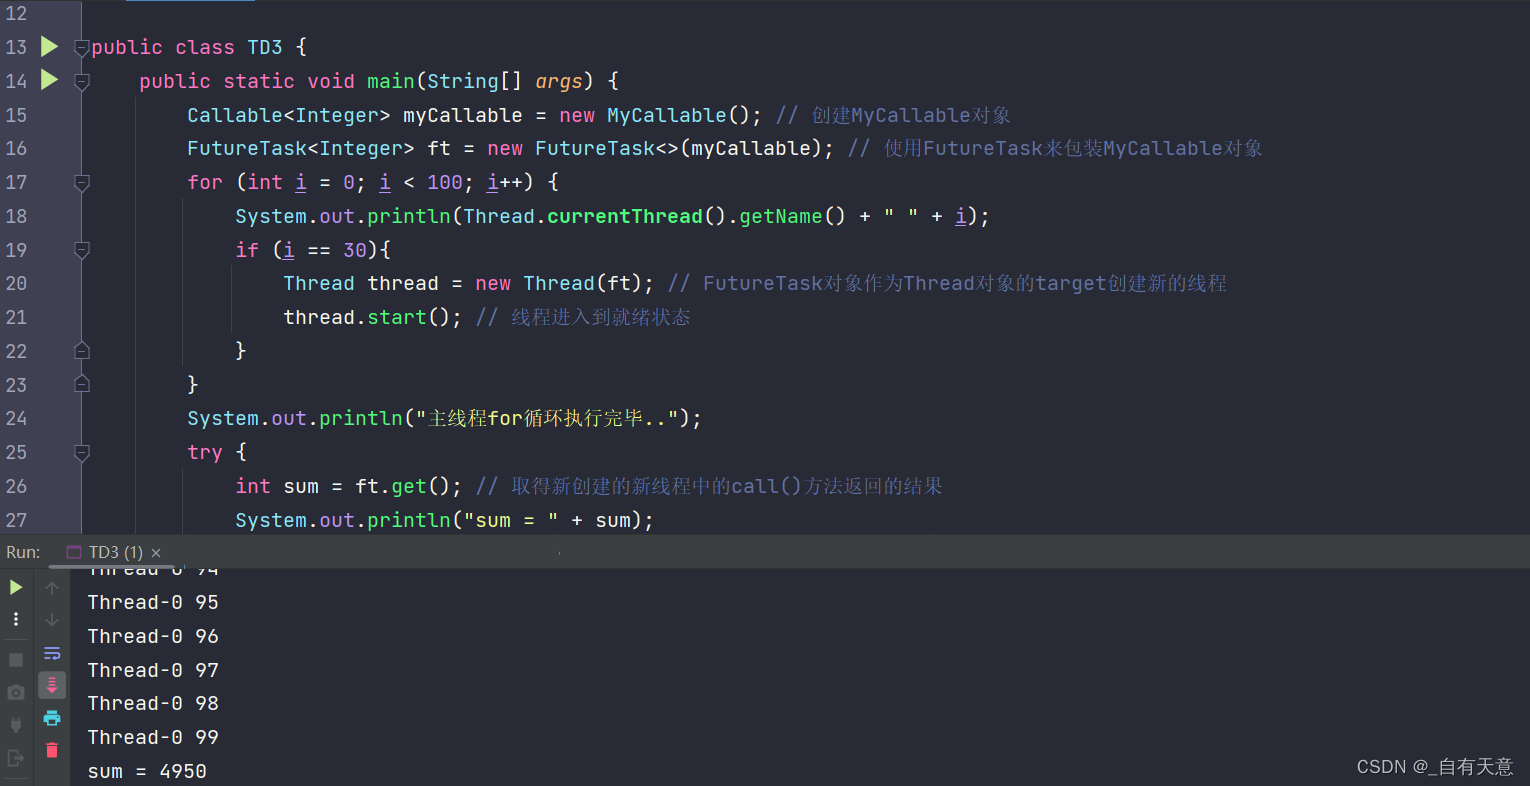1530x786 pixels.
Task: Collapse main method fold marker on line 14
Action: [x=82, y=81]
